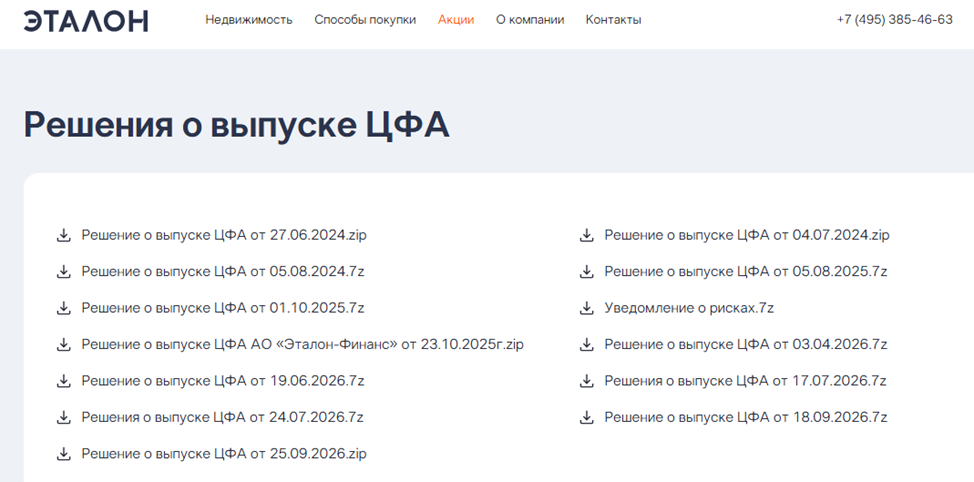The width and height of the screenshot is (974, 482).
Task: Download Решение о выпуске ЦФА от 01.10.2025.7z
Action: click(222, 308)
